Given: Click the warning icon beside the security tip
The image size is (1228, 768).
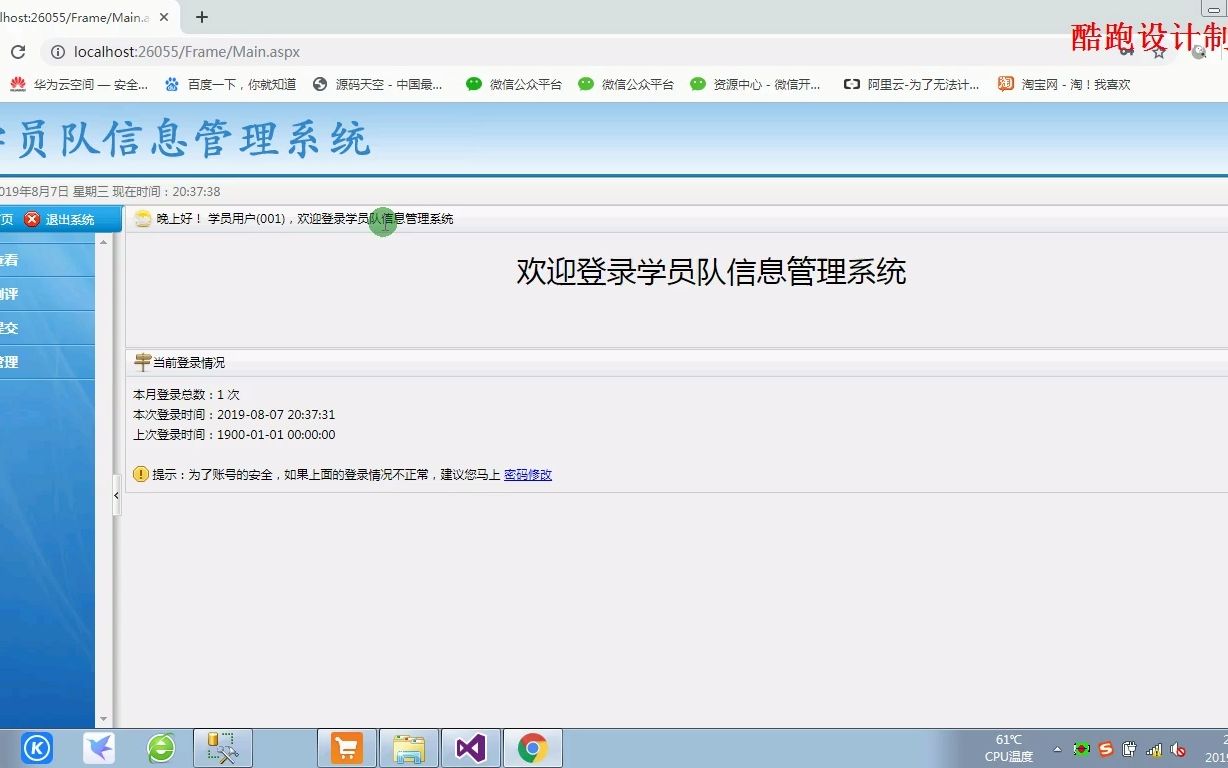Looking at the screenshot, I should [x=141, y=474].
